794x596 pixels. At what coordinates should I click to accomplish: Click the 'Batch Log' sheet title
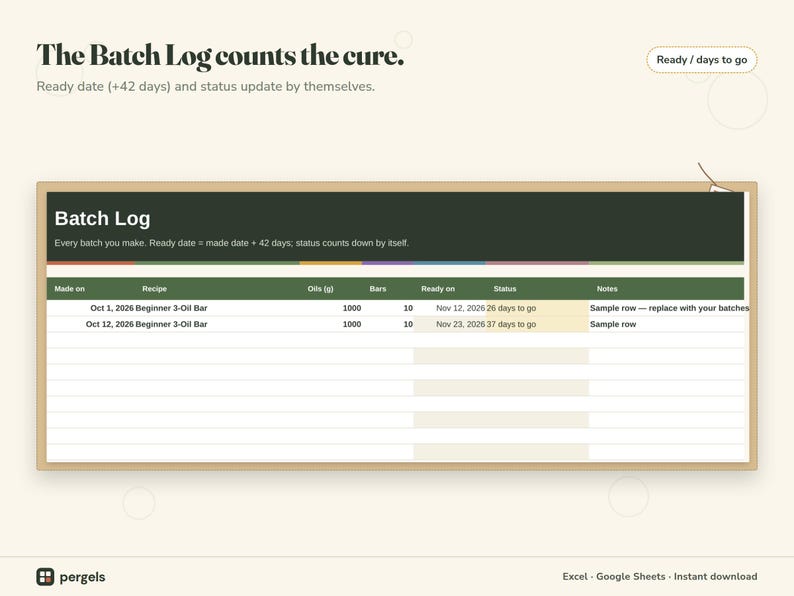pos(102,219)
